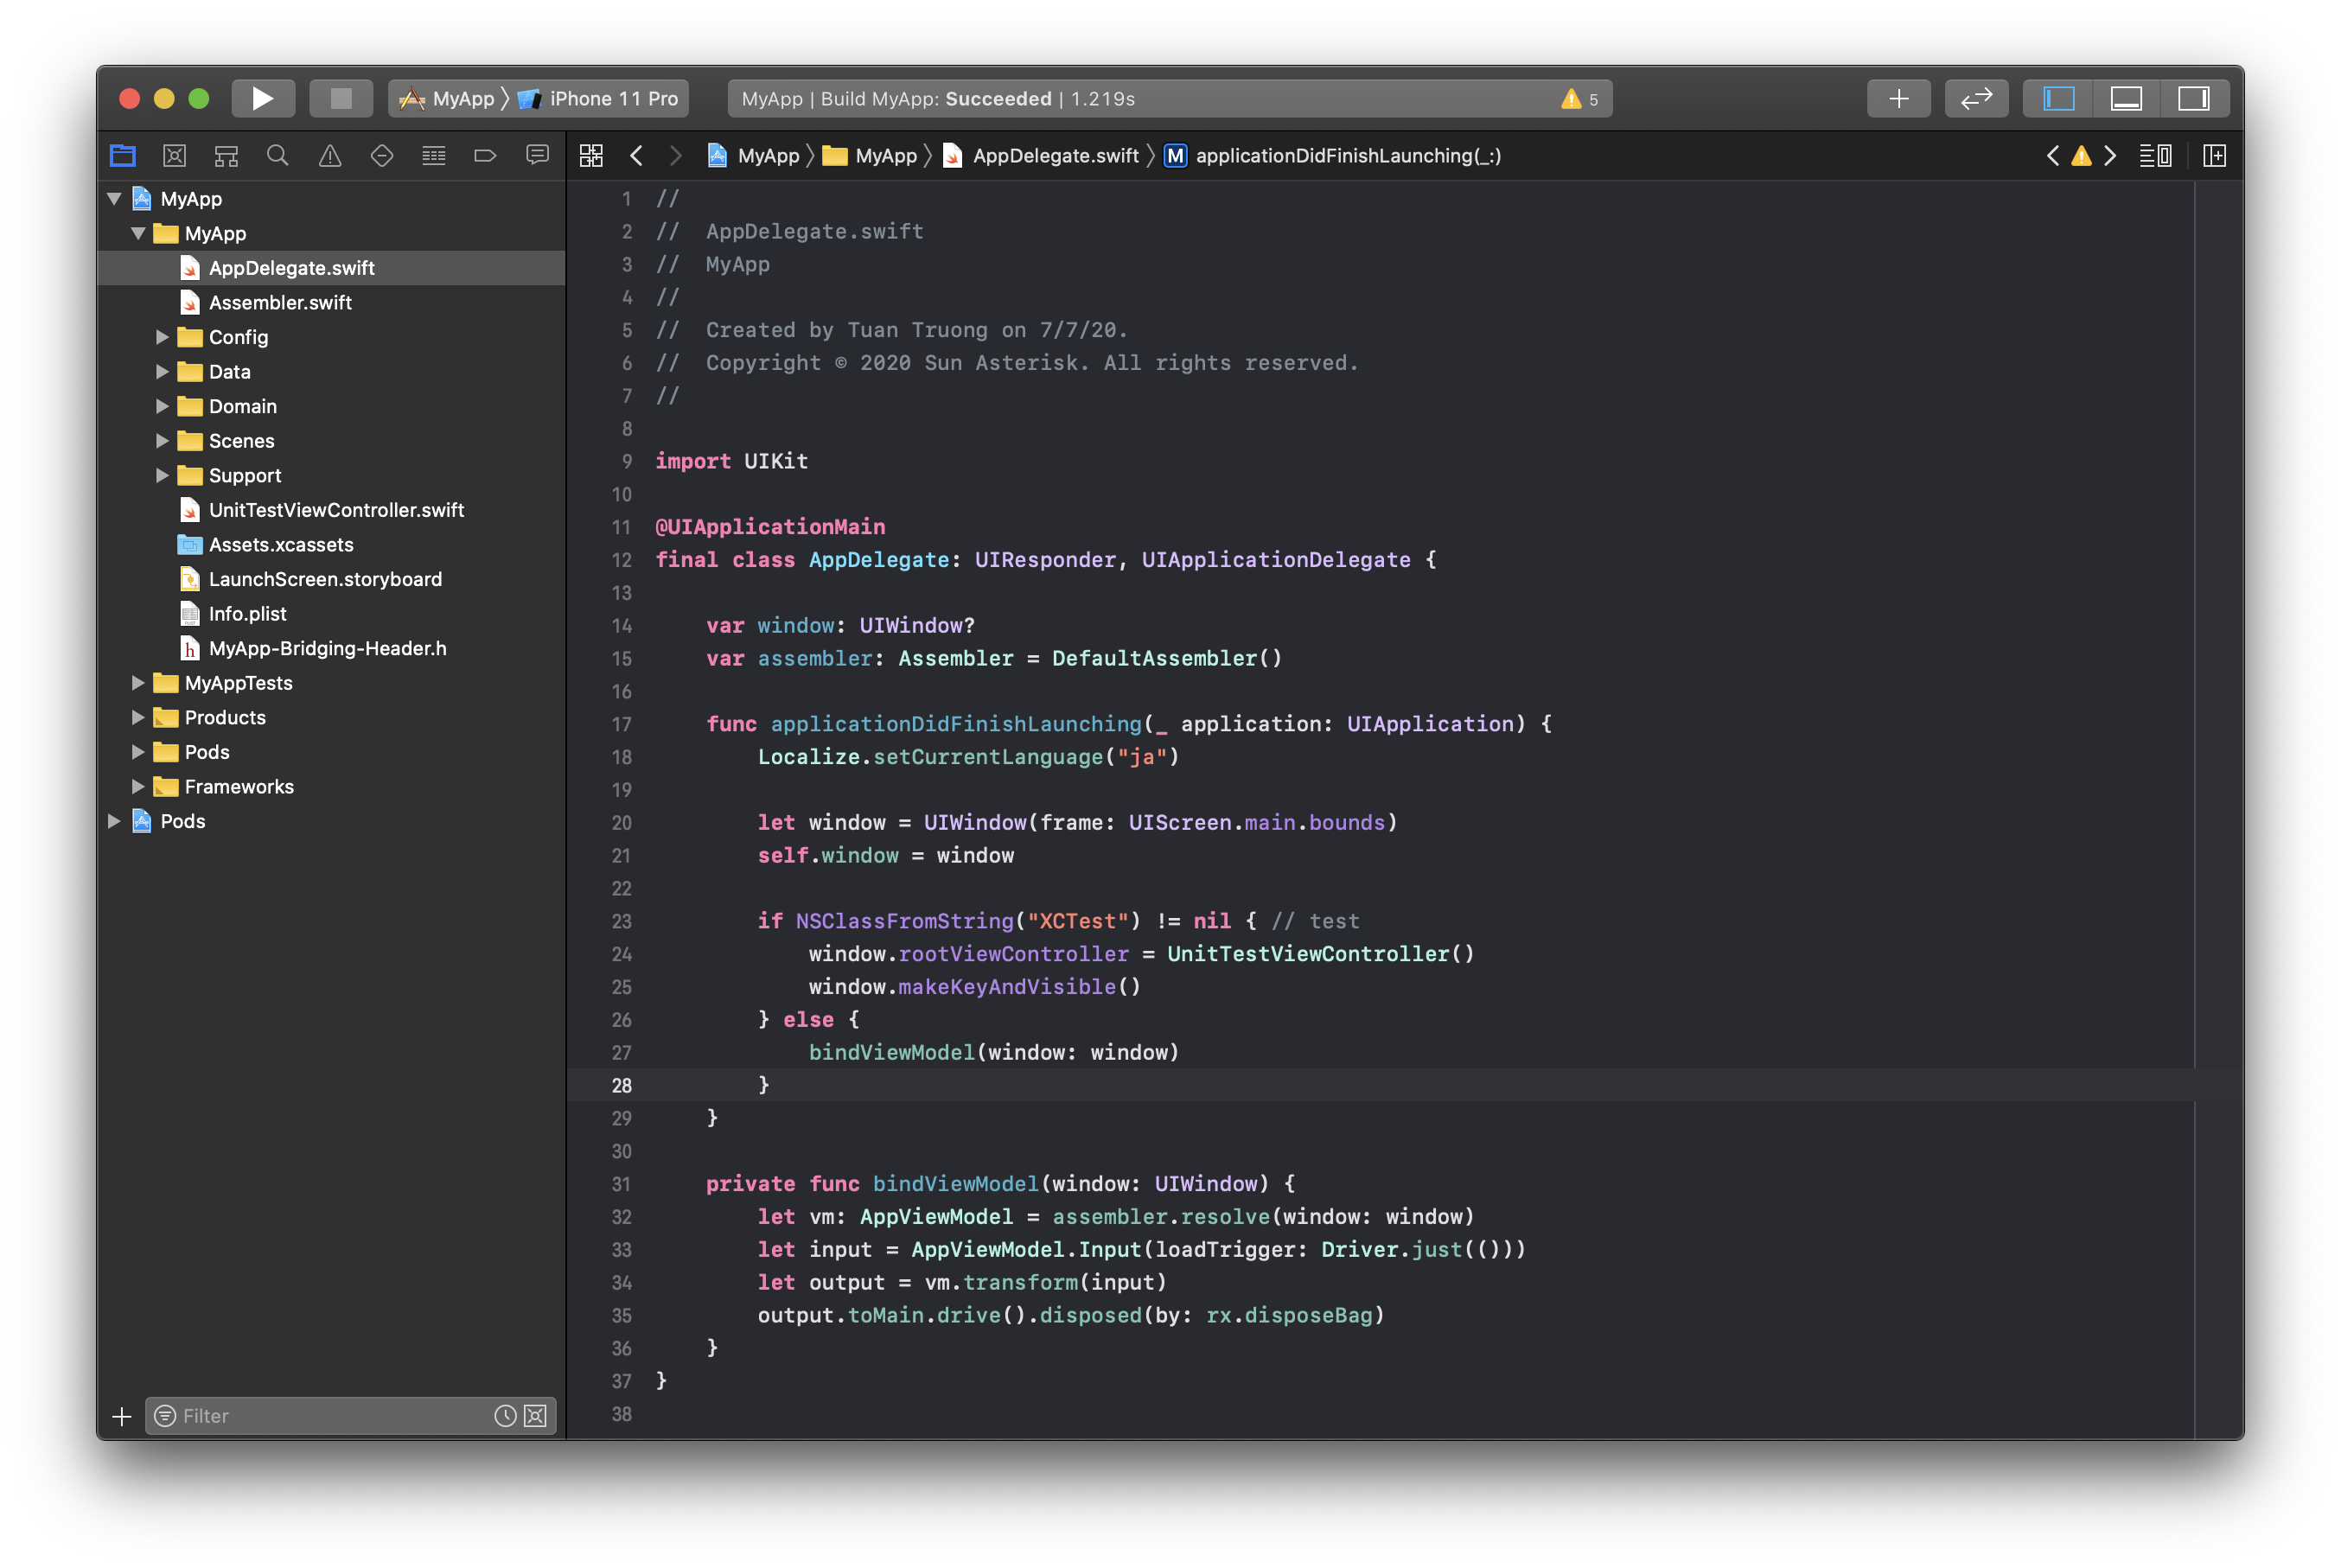Click the Run (play) button
Image resolution: width=2341 pixels, height=1568 pixels.
pyautogui.click(x=262, y=98)
